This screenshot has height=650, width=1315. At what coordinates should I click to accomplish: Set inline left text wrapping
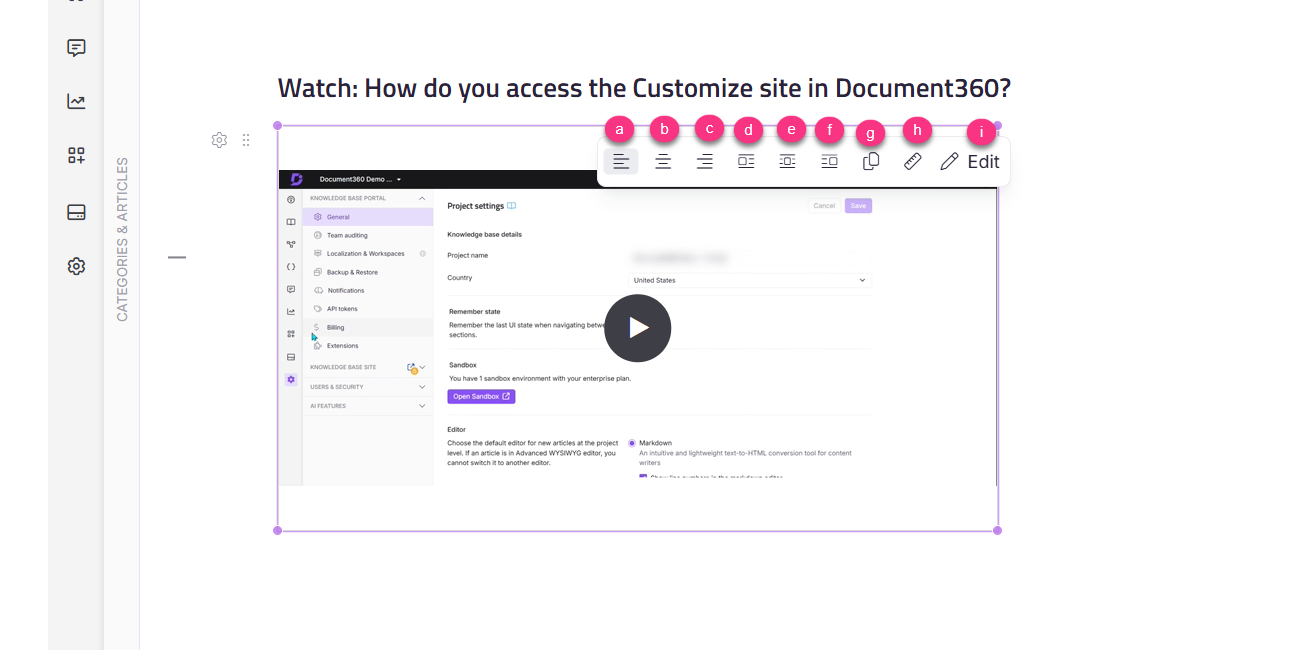coord(746,162)
